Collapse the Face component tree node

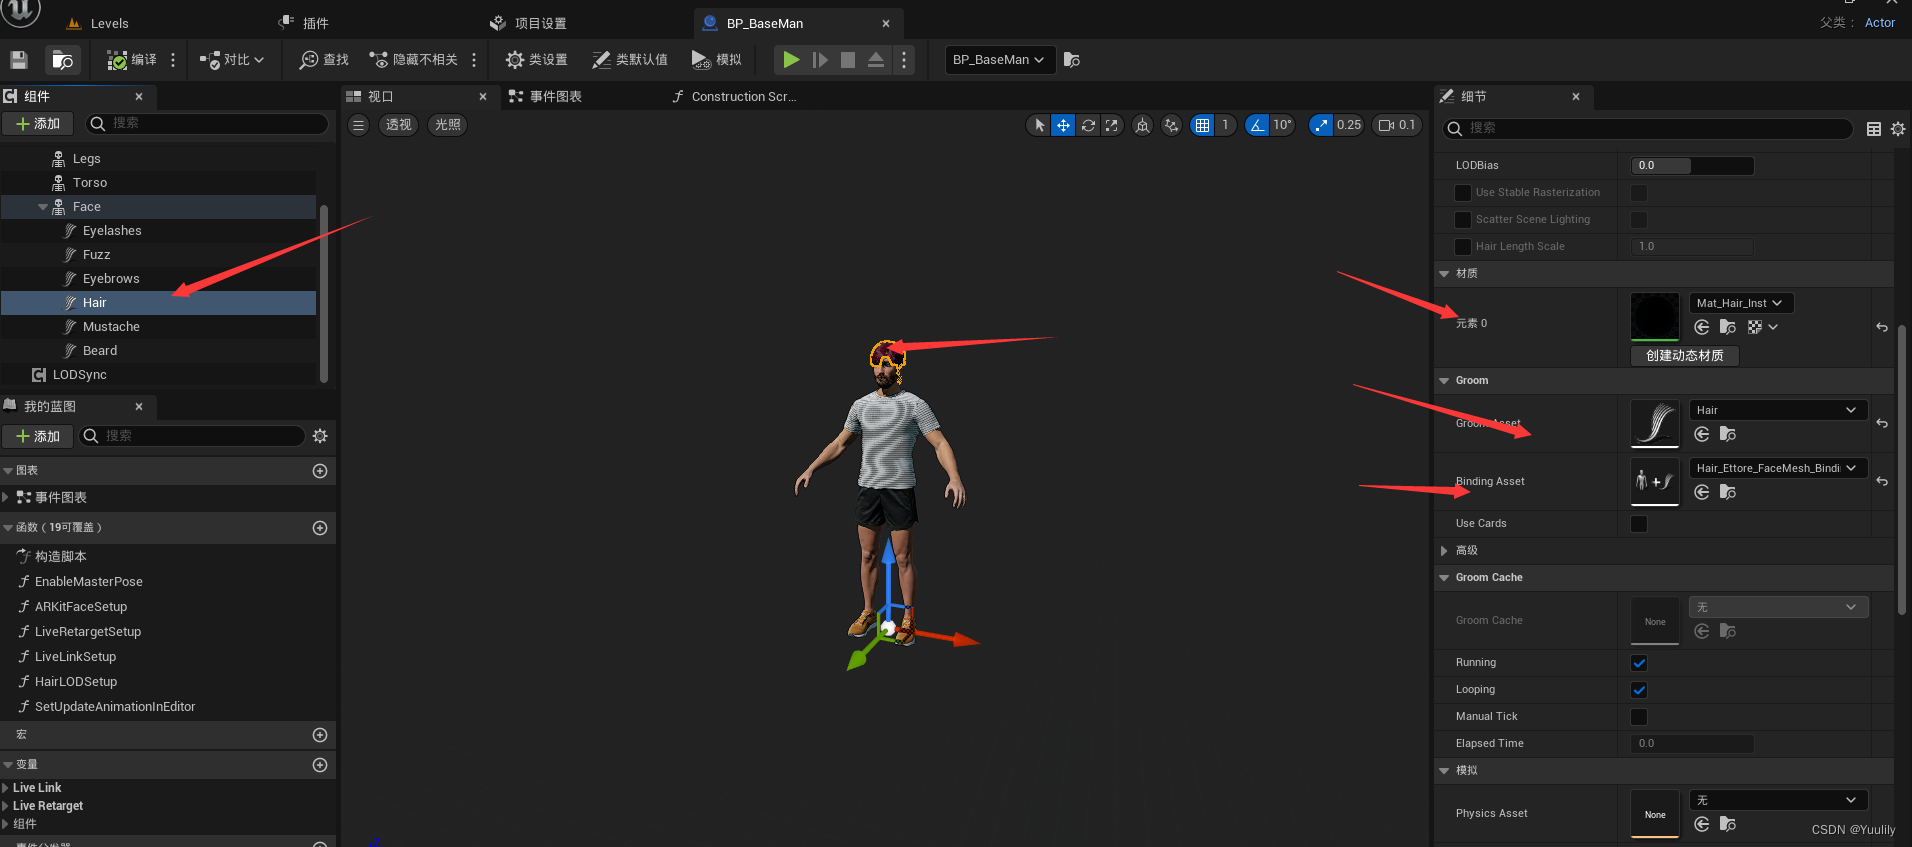43,207
